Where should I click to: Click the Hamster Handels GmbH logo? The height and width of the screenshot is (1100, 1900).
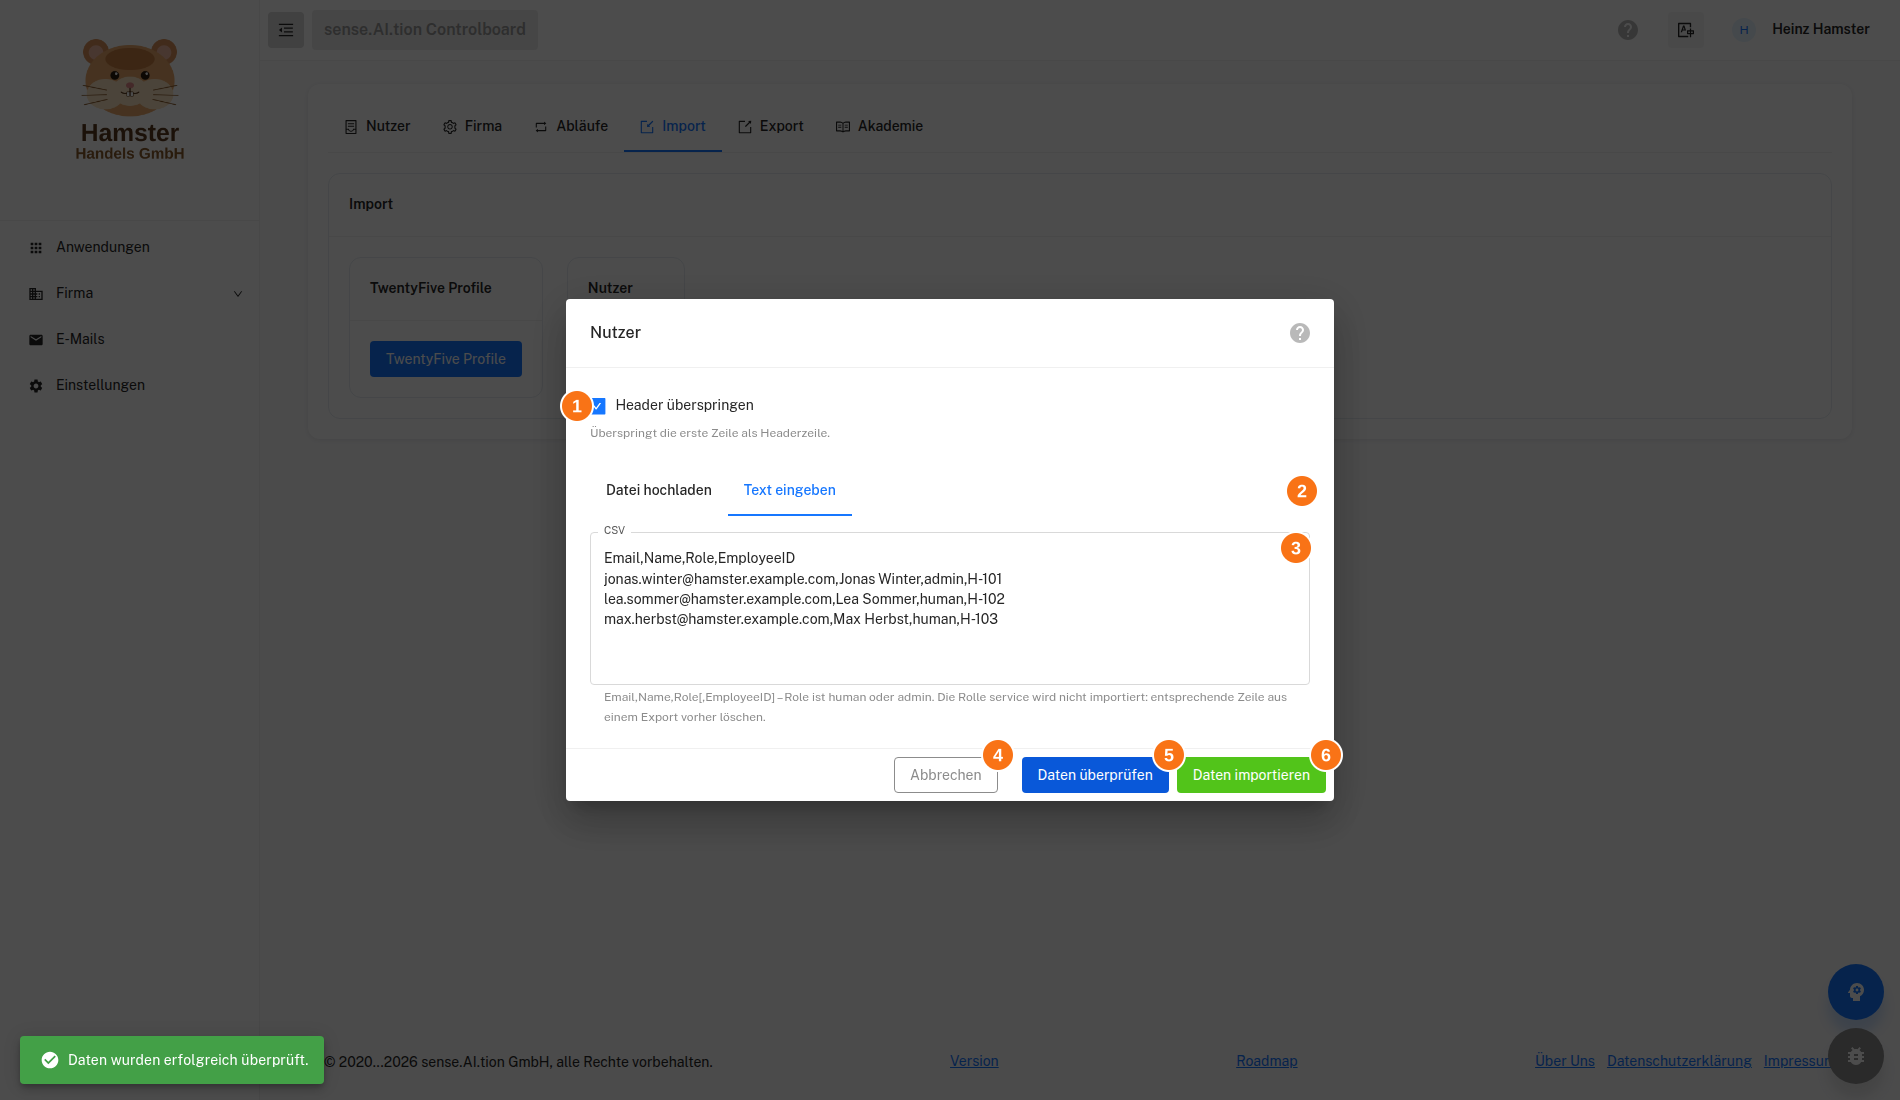point(130,99)
